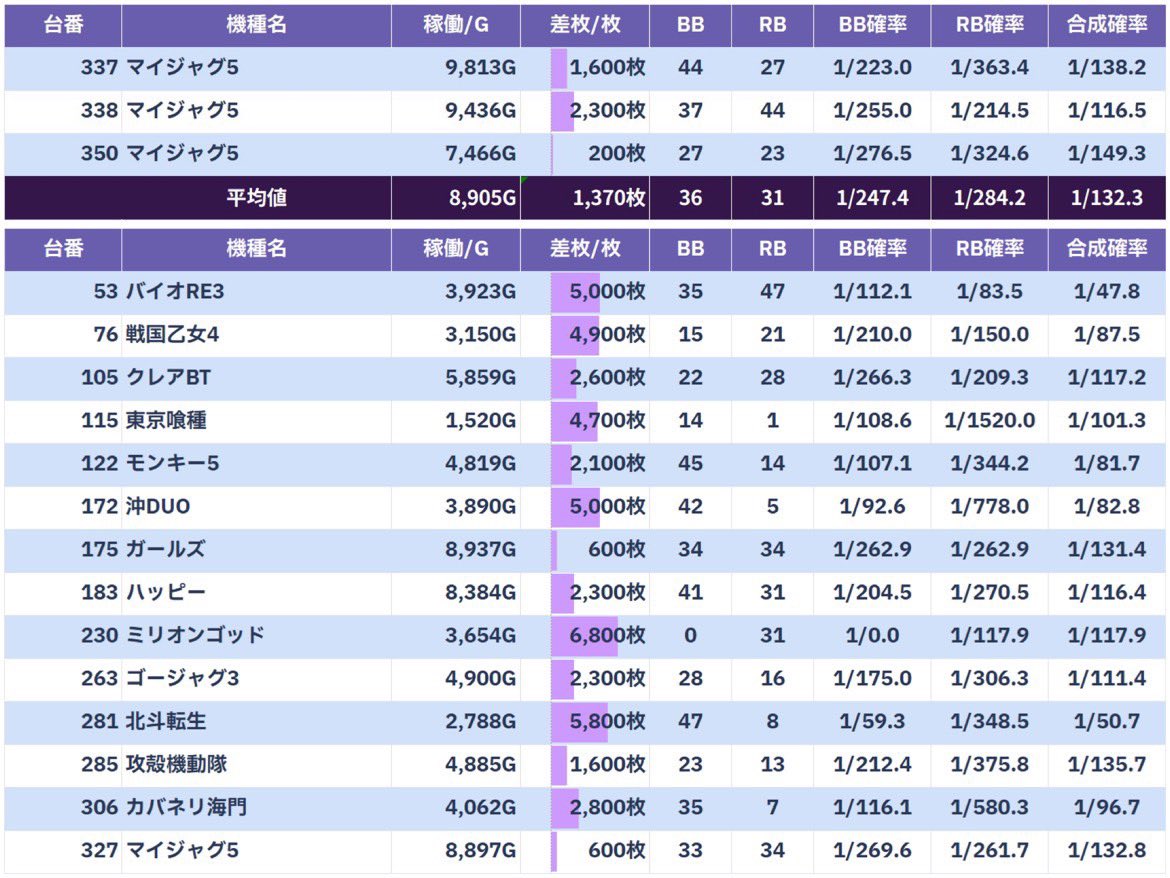Click BB probability 1/92.6
Image resolution: width=1170 pixels, height=878 pixels.
pyautogui.click(x=872, y=507)
